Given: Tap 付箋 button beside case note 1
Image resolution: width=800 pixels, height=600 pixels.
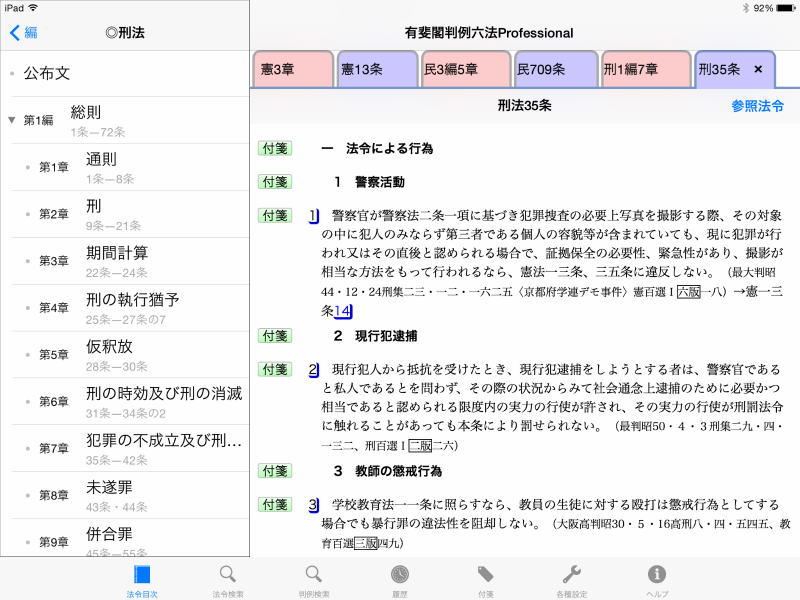Looking at the screenshot, I should click(x=275, y=215).
